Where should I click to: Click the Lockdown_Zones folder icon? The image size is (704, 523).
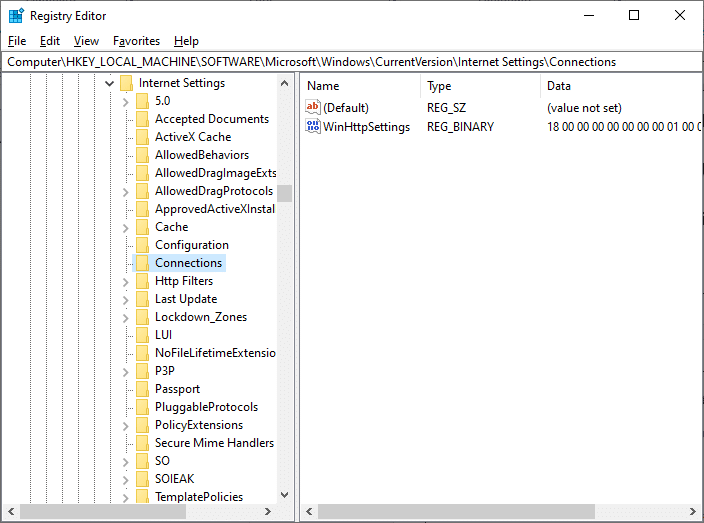tap(142, 317)
